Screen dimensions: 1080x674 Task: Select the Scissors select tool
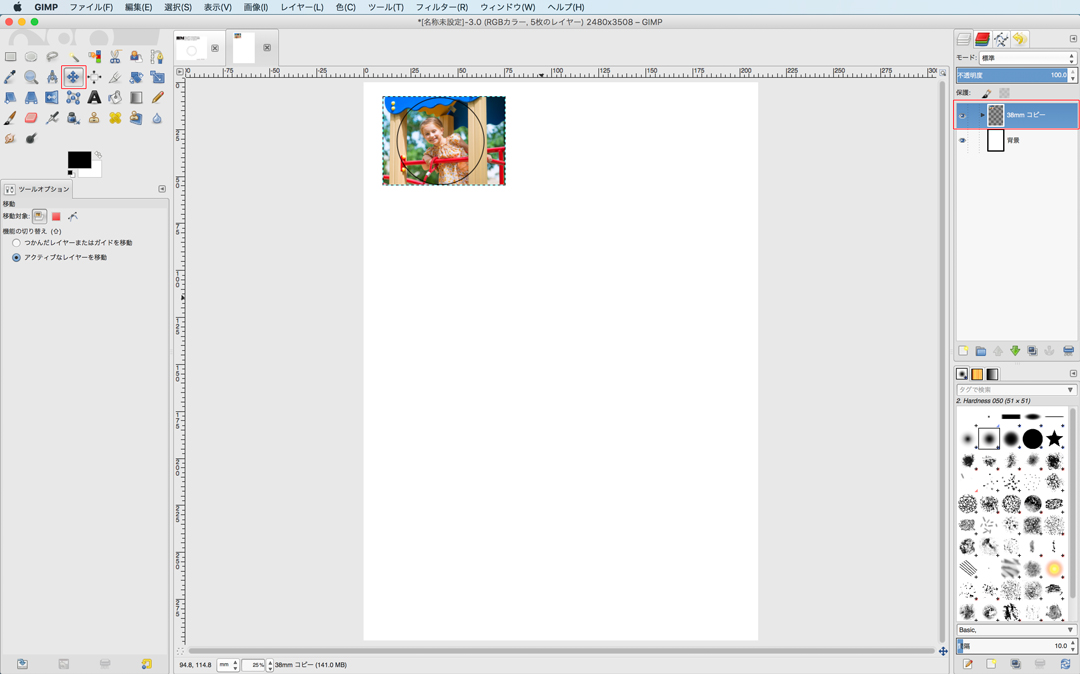tap(115, 57)
